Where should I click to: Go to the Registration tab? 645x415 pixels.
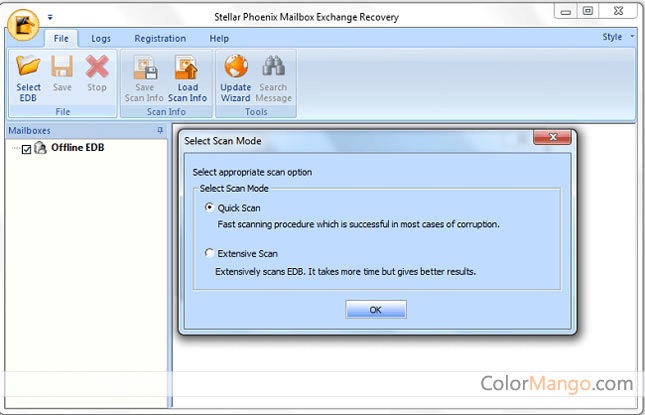click(x=160, y=39)
